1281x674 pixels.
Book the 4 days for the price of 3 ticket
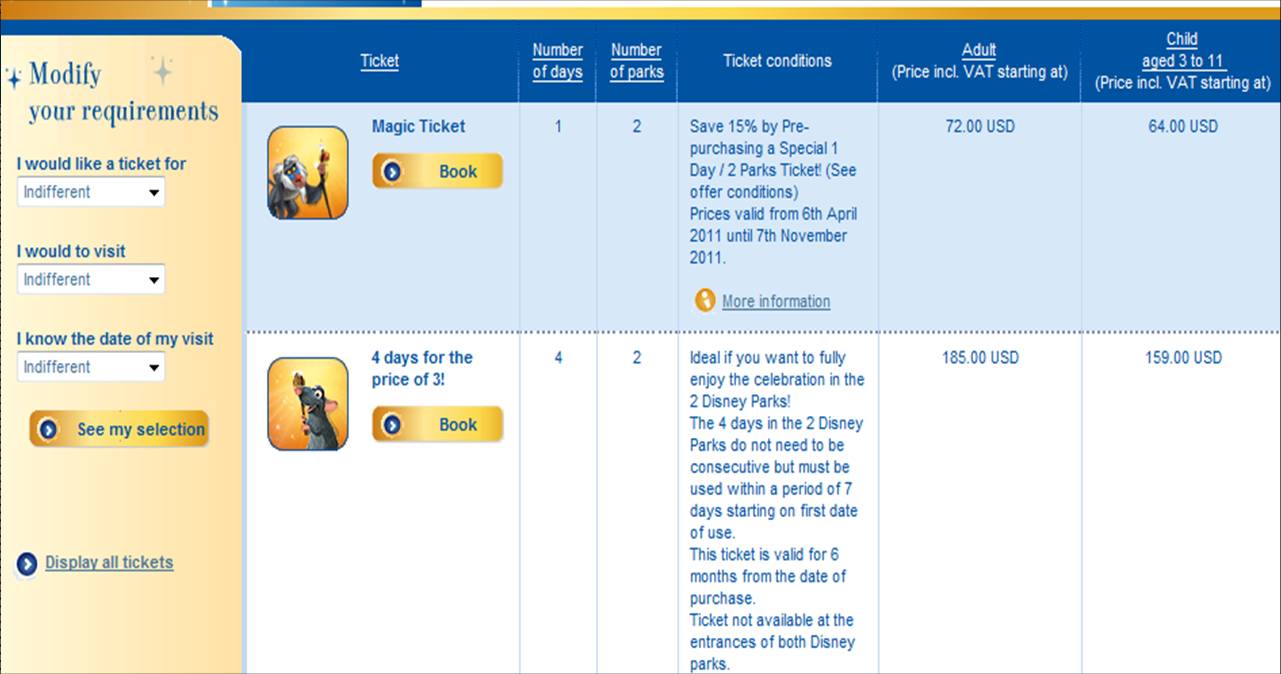[x=437, y=424]
